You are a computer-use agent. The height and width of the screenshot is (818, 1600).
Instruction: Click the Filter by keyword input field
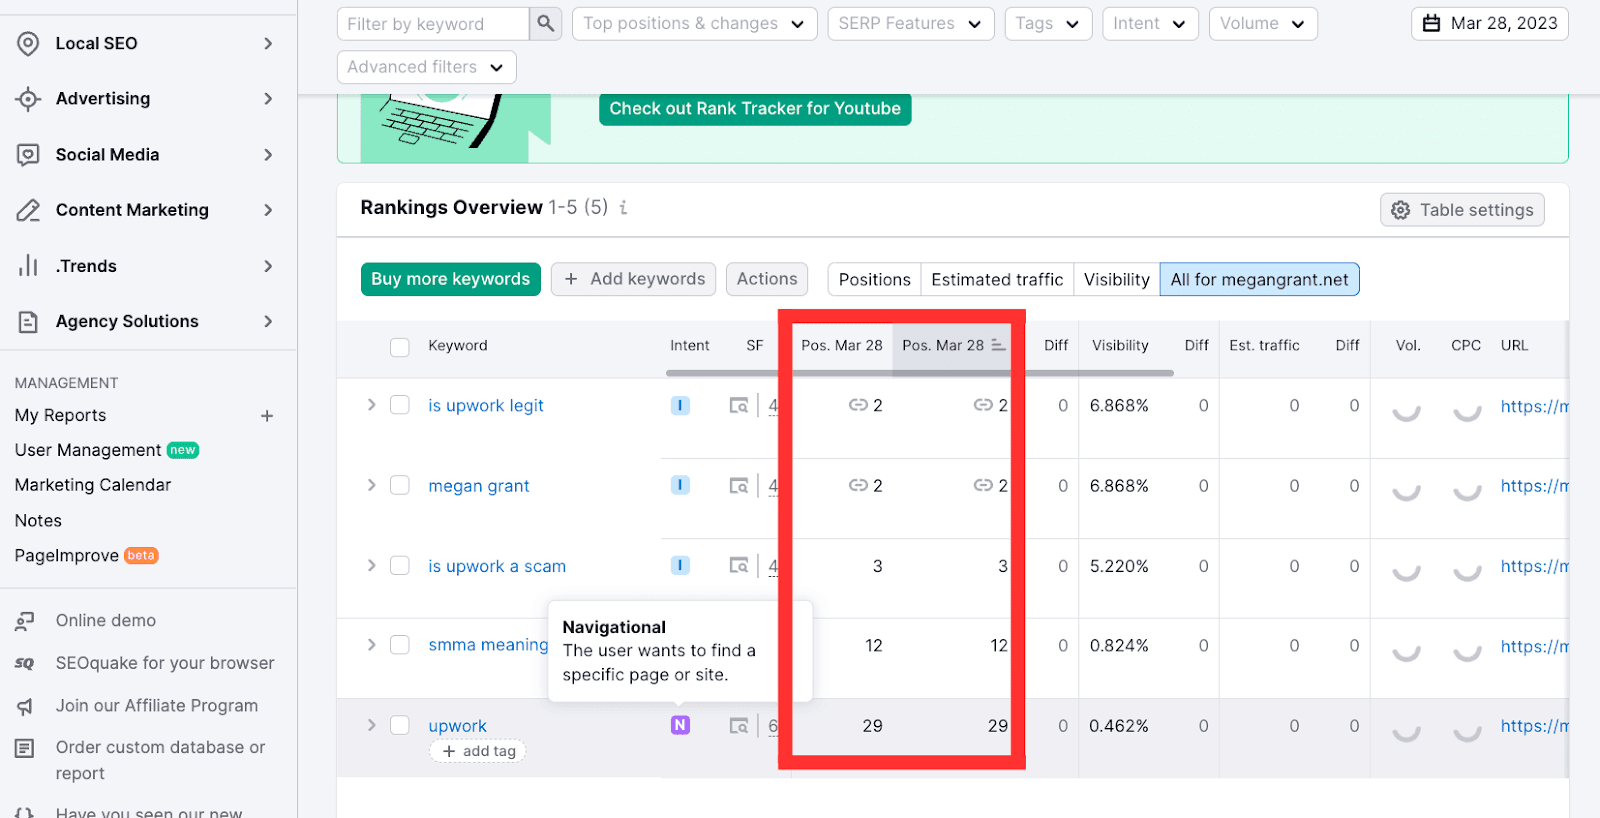(433, 23)
